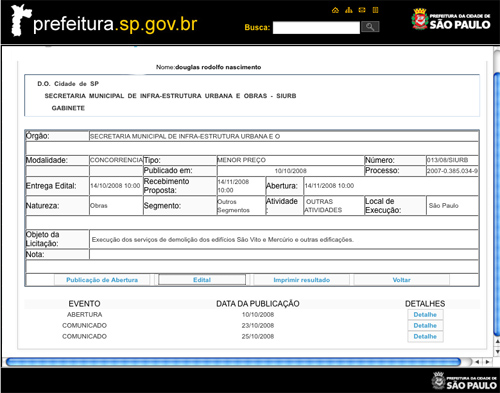500x393 pixels.
Task: Click the vertical scrollbar thumb
Action: 497,203
